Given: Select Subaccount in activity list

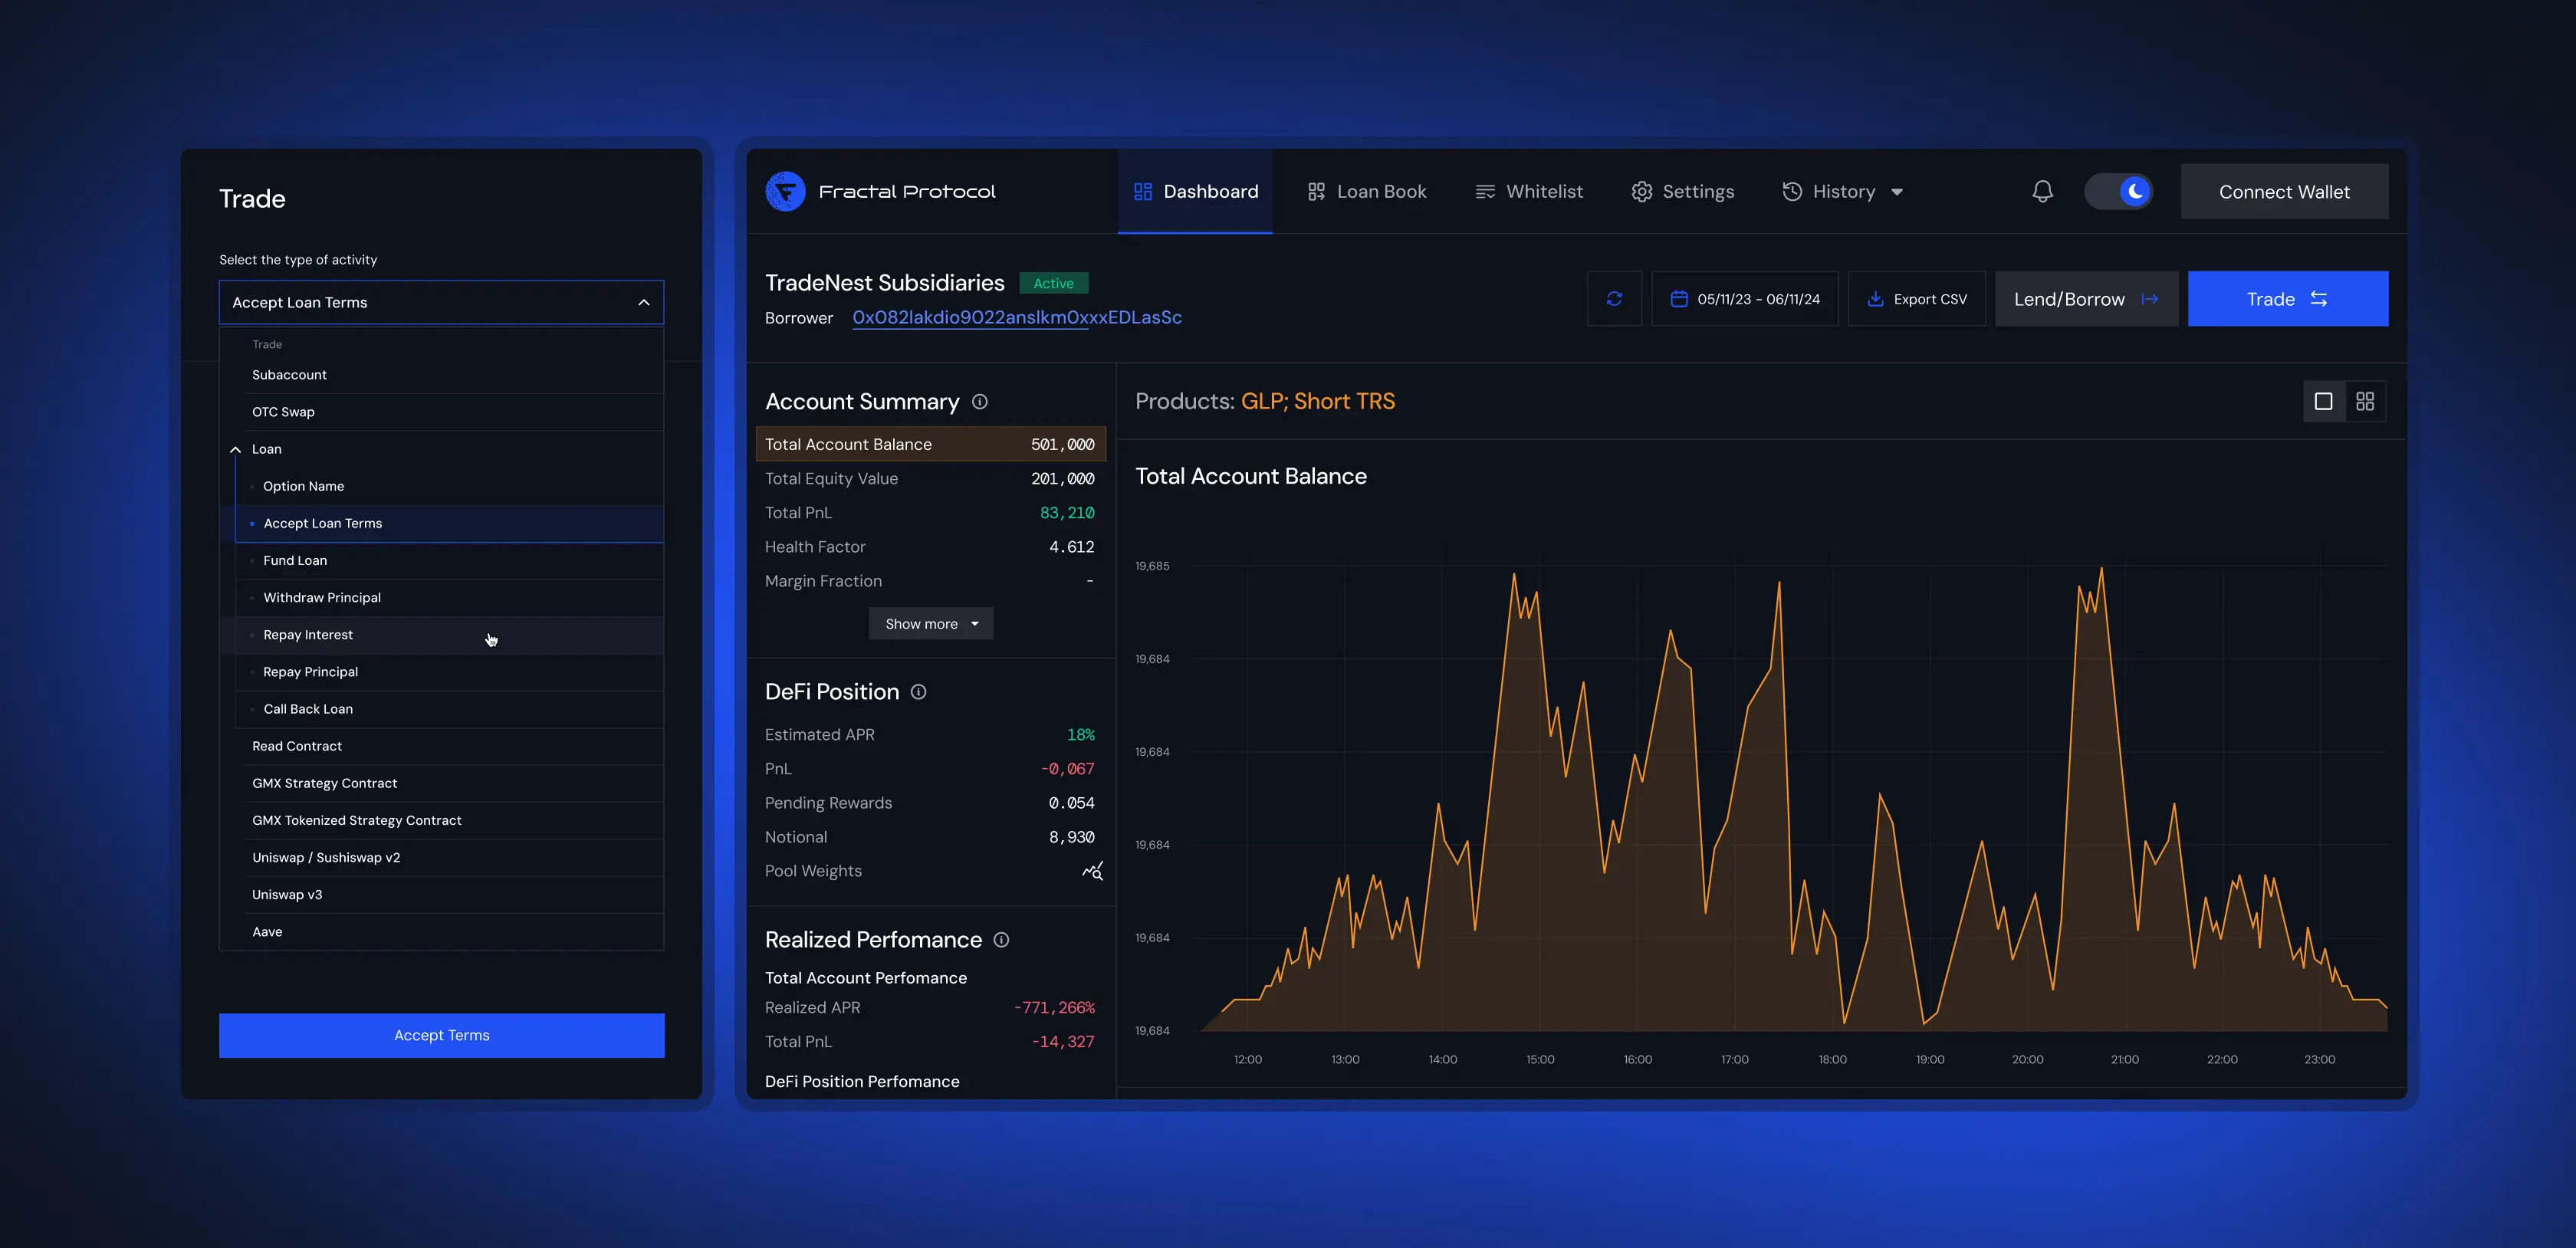Looking at the screenshot, I should coord(441,375).
